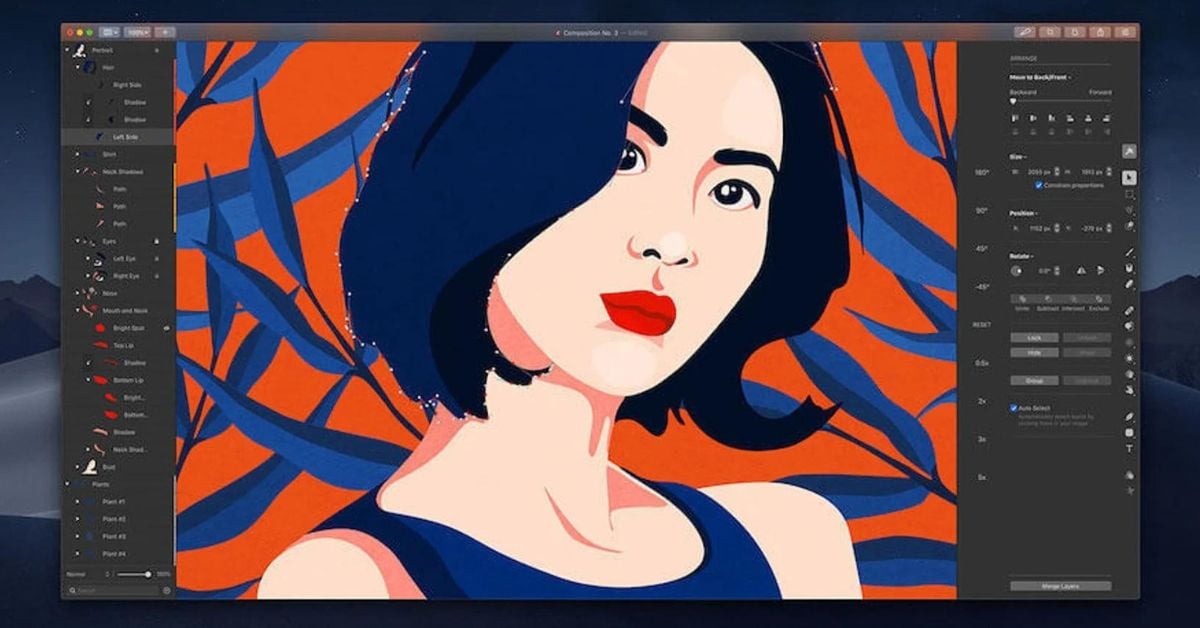Select the Type tool in the toolbar
The height and width of the screenshot is (628, 1200).
[1129, 449]
